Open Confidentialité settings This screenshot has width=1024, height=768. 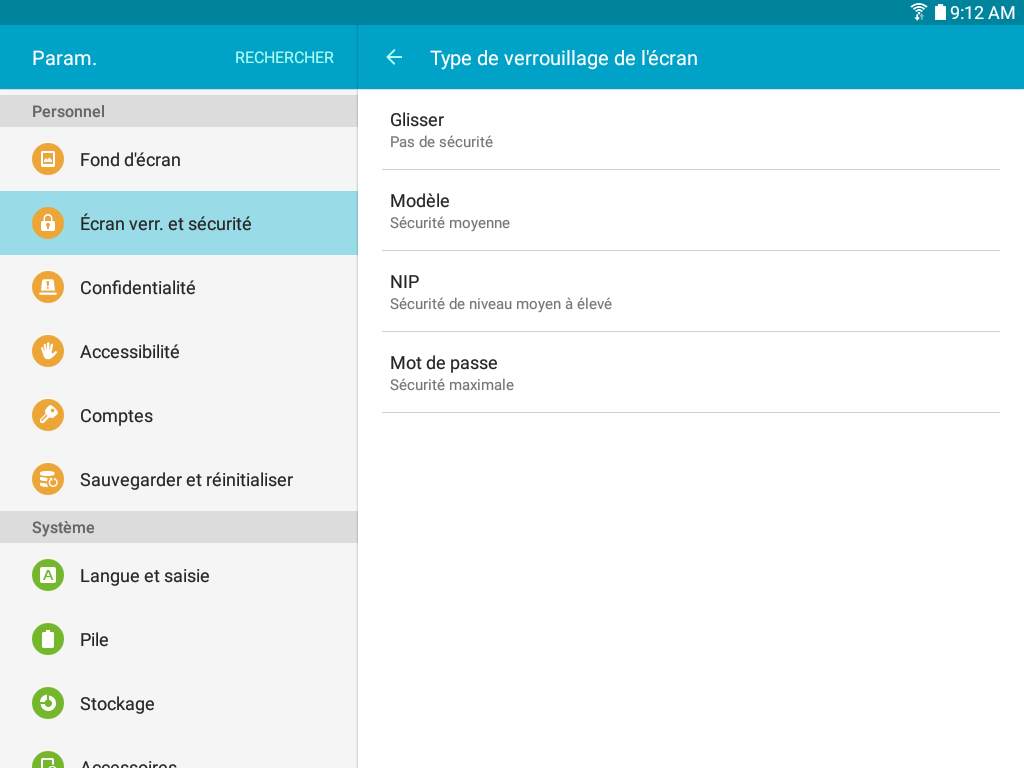[179, 287]
